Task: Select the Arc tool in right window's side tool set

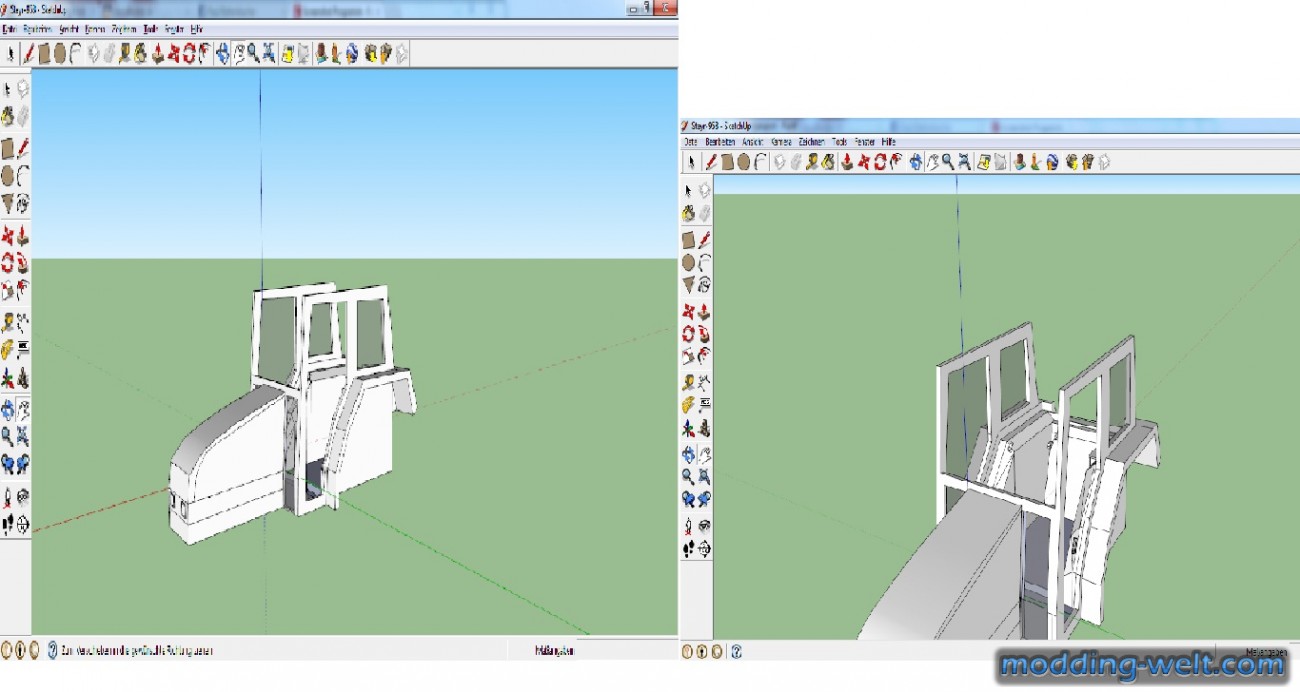Action: click(704, 265)
